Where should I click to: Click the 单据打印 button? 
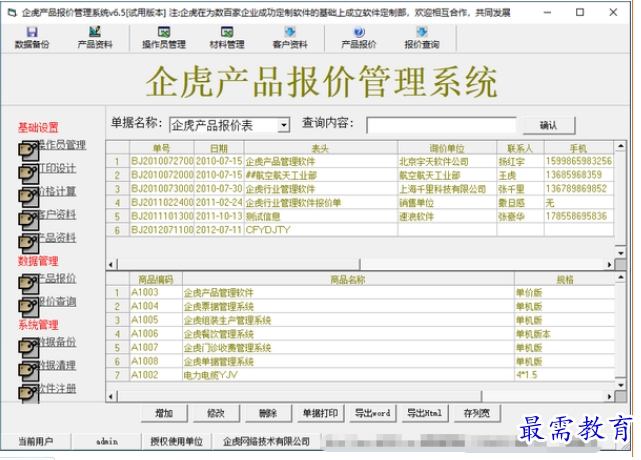pos(320,413)
